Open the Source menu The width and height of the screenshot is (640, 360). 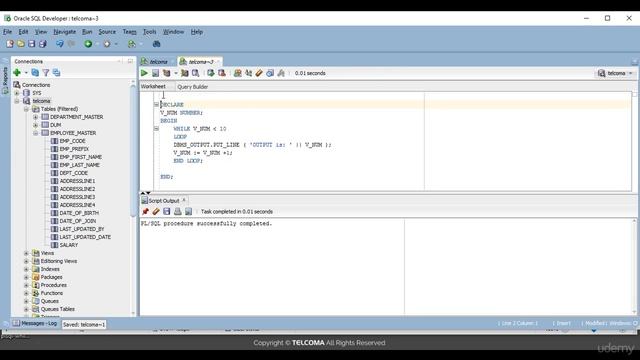107,31
